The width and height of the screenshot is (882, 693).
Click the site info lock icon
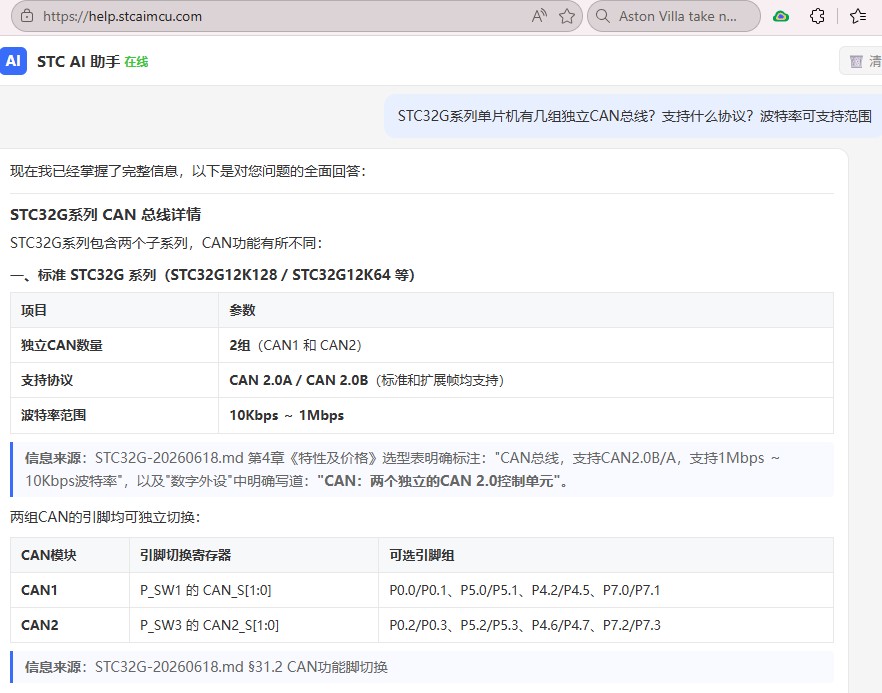(x=26, y=16)
